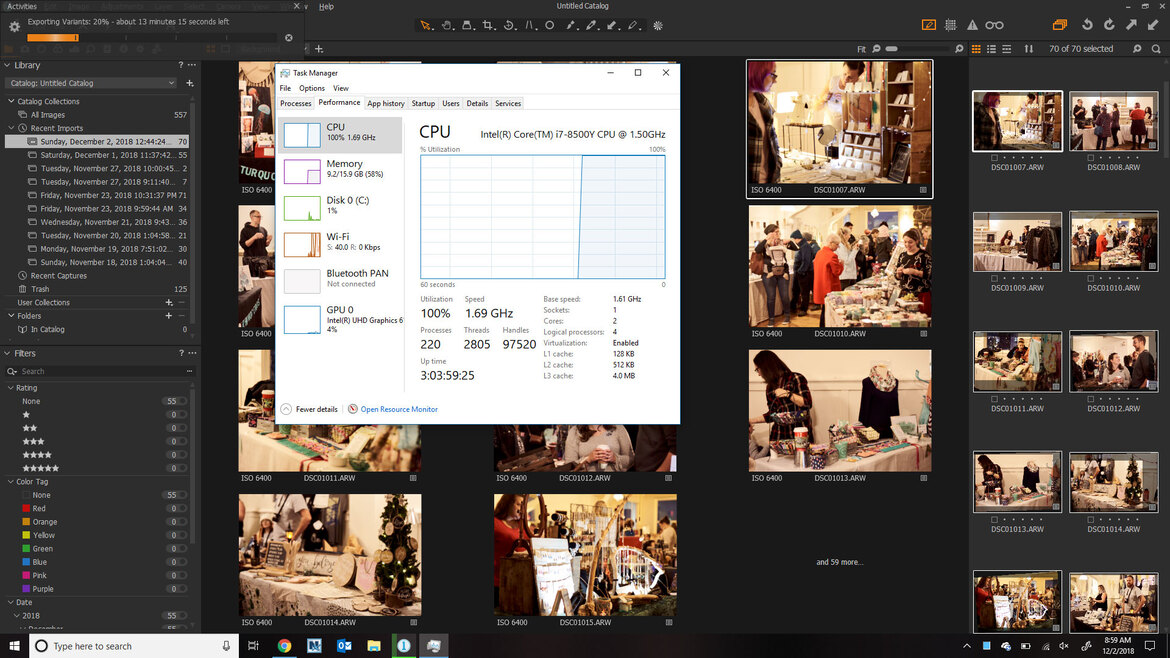
Task: Collapse the Color Tag filter group
Action: click(11, 482)
